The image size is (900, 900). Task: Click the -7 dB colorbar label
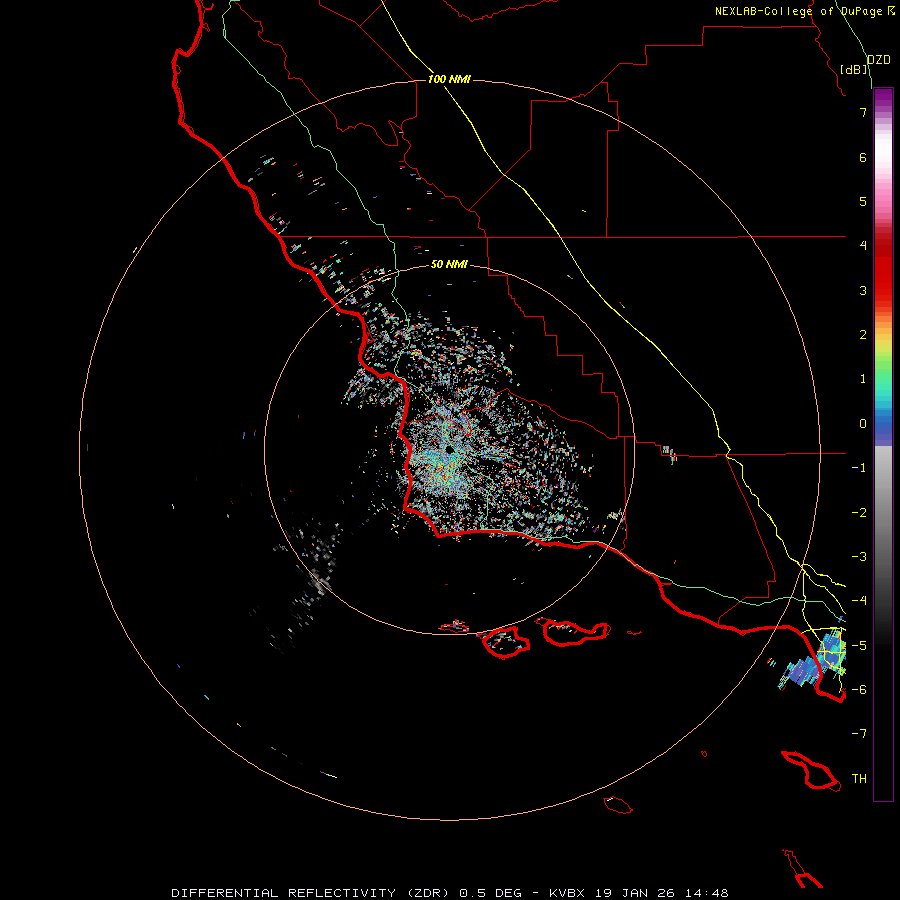pyautogui.click(x=859, y=734)
